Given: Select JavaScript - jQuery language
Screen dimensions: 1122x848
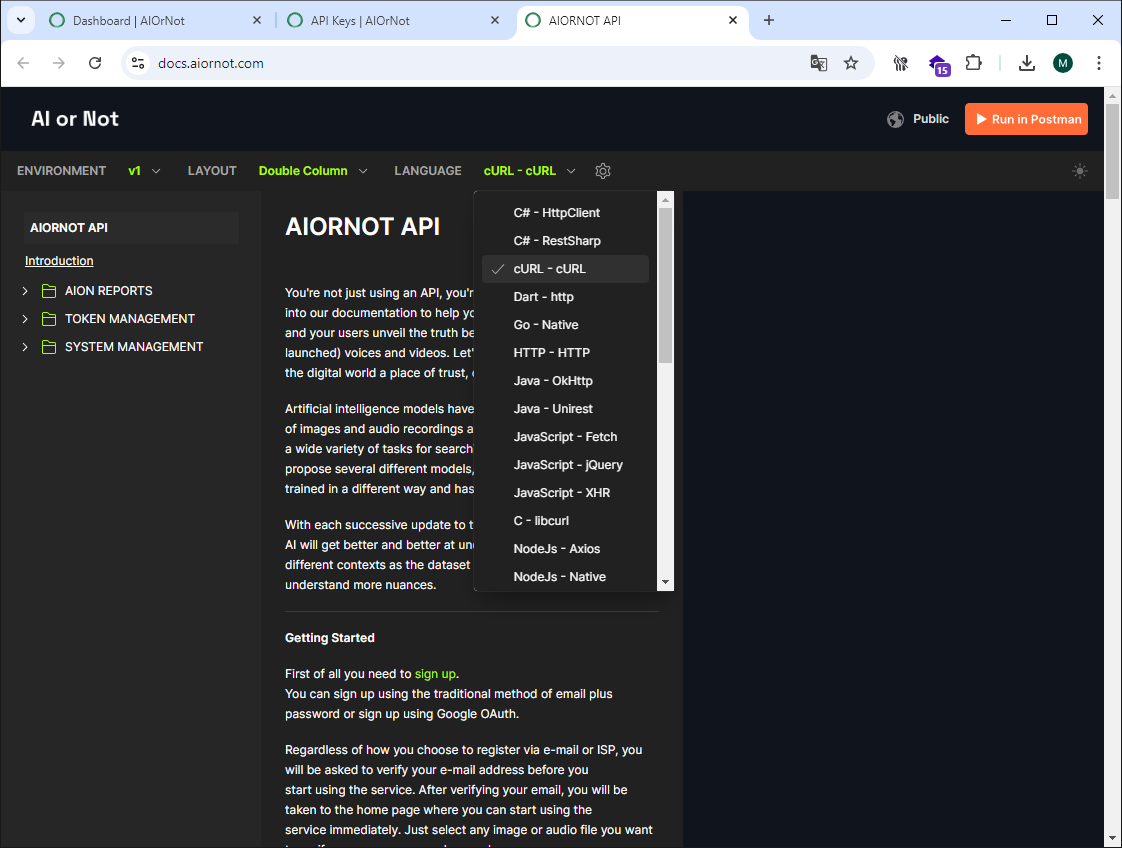Looking at the screenshot, I should 565,464.
